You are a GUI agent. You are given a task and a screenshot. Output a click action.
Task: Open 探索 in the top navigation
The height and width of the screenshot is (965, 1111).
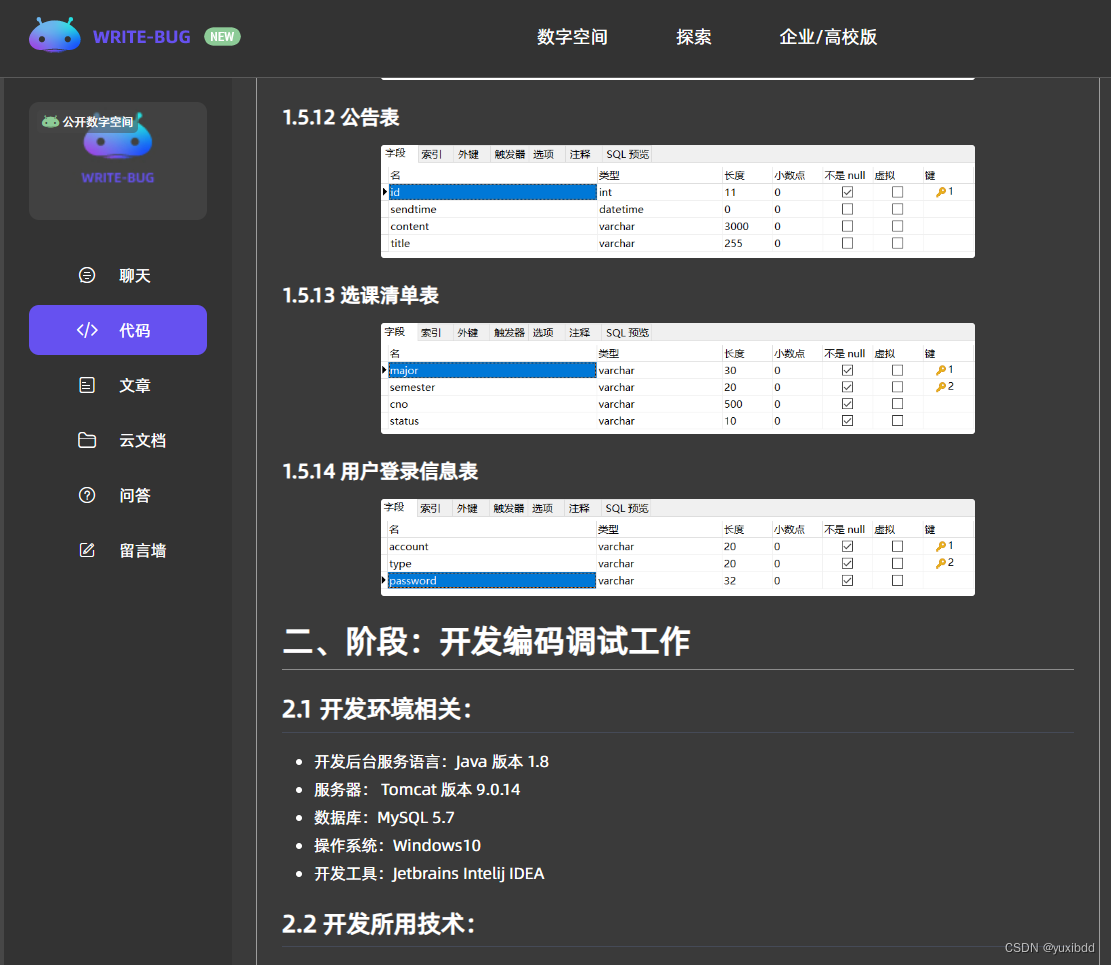coord(694,37)
